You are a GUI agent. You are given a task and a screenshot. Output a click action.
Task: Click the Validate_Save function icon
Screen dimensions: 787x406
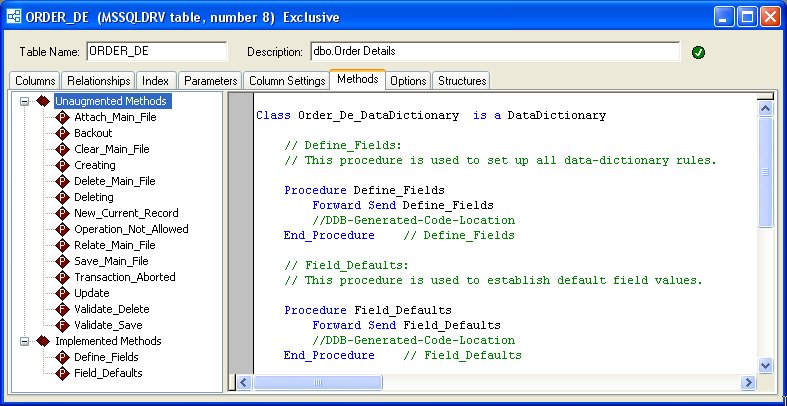[x=62, y=325]
